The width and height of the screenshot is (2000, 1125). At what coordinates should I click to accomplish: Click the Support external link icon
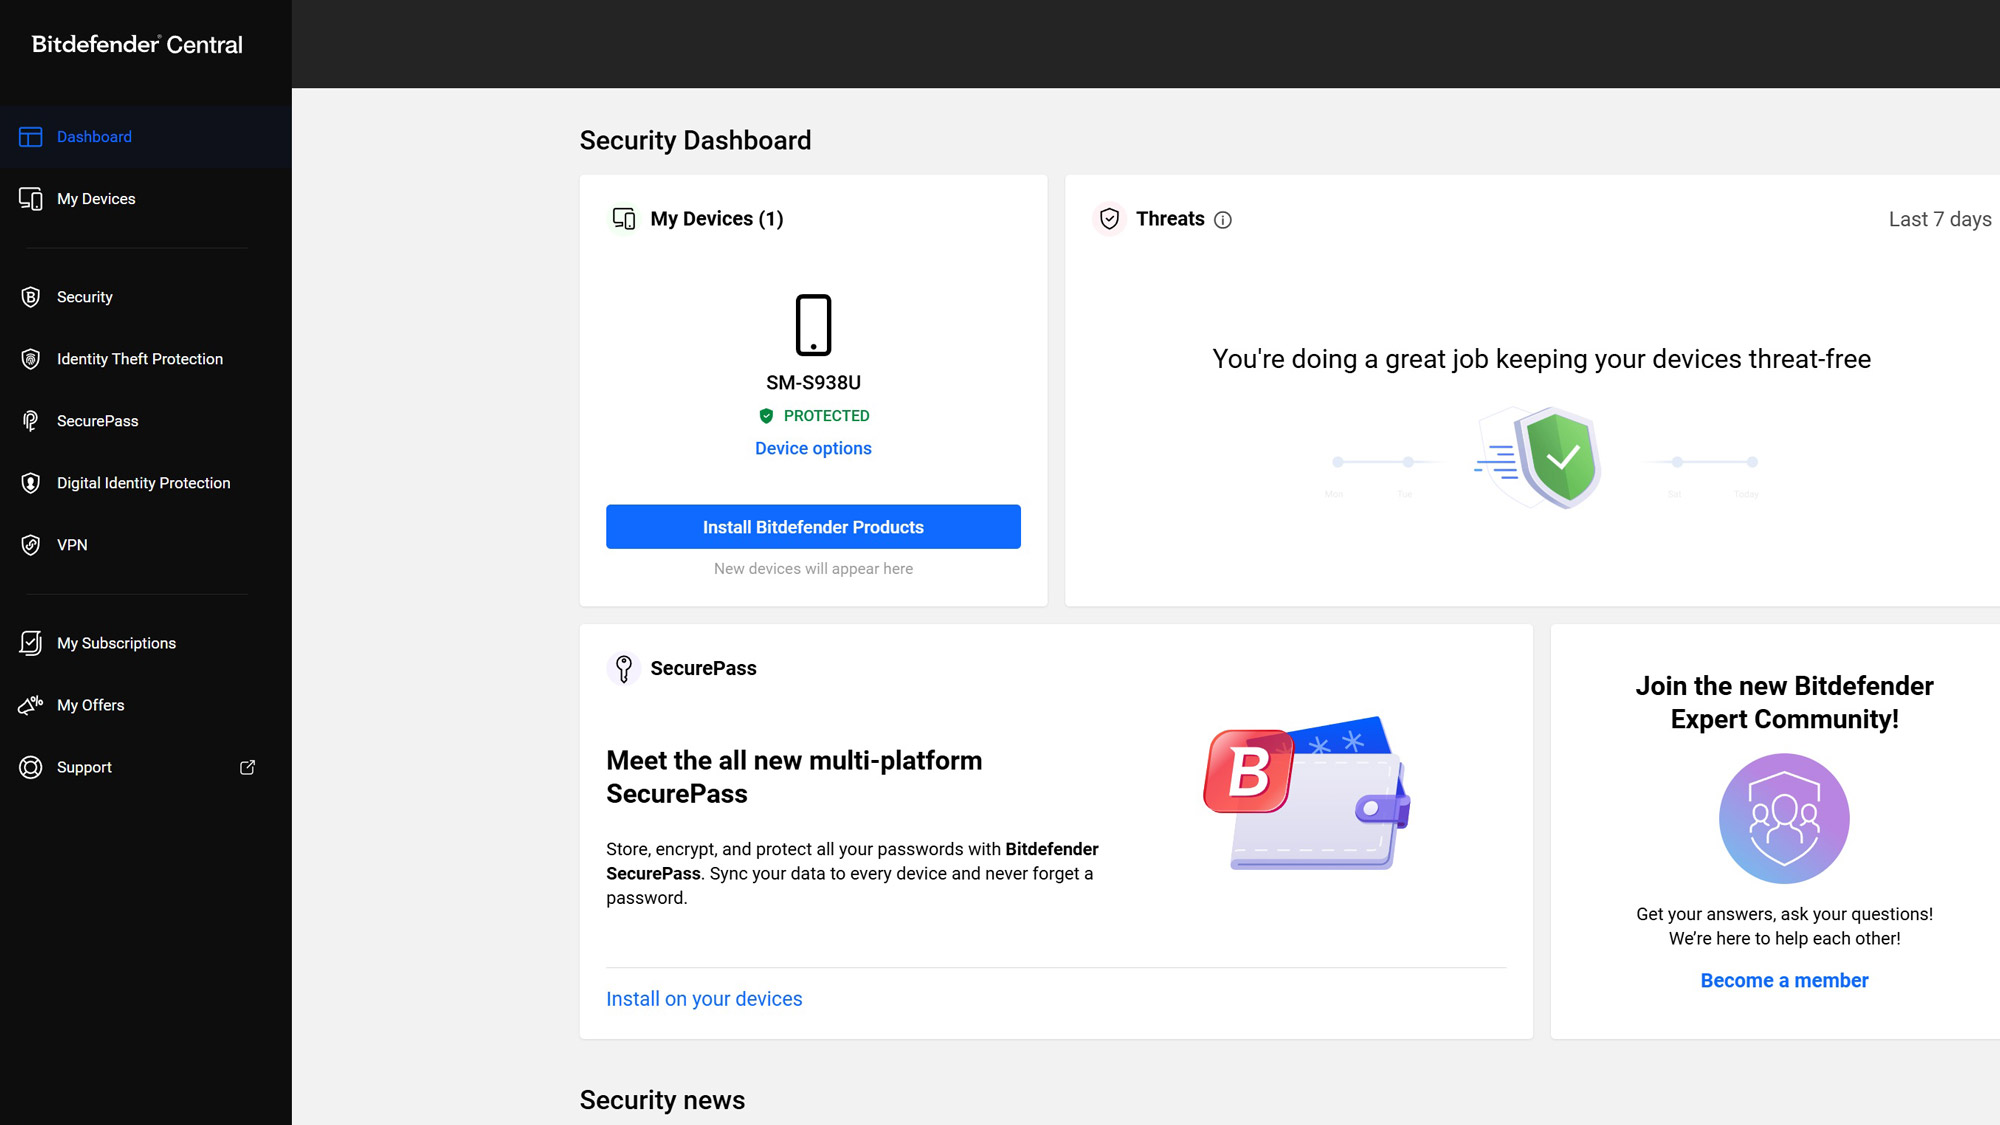(x=247, y=767)
